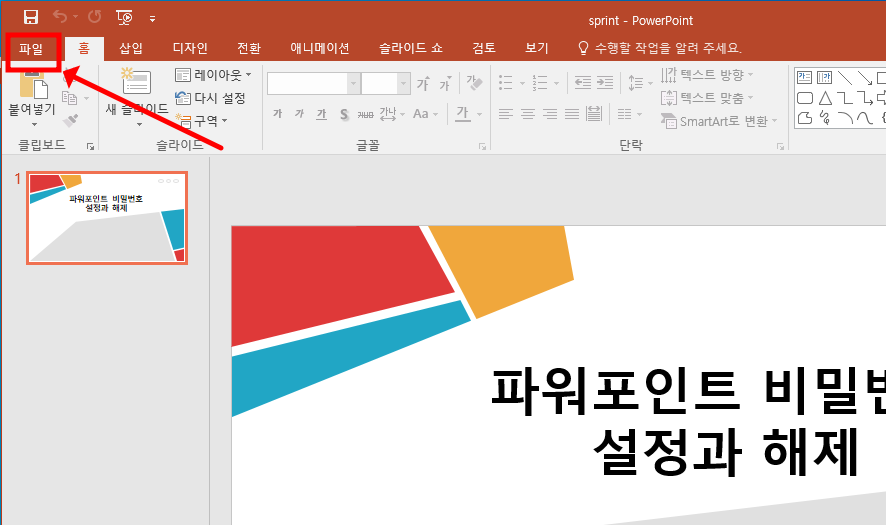Click the Distributed alignment icon
Viewport: 886px width, 525px height.
click(594, 114)
